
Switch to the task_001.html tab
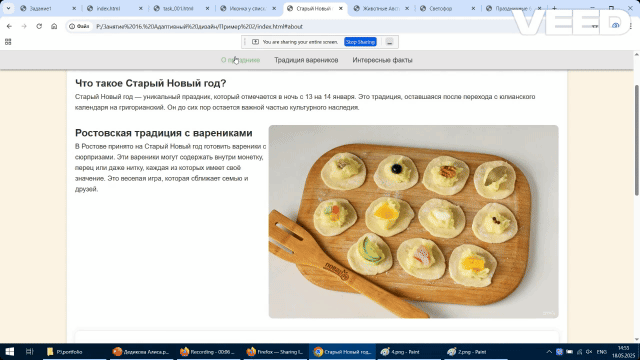(181, 8)
